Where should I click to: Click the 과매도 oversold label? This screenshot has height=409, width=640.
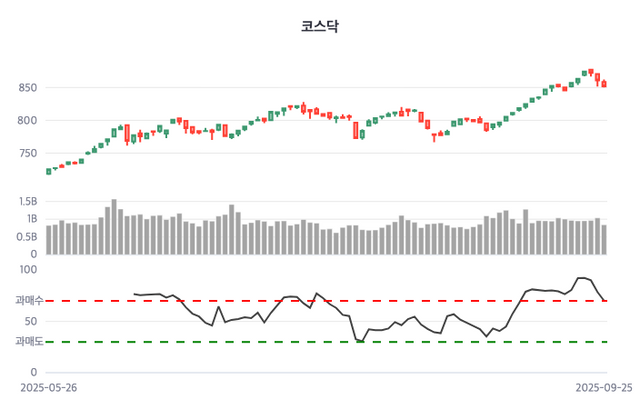coord(27,343)
